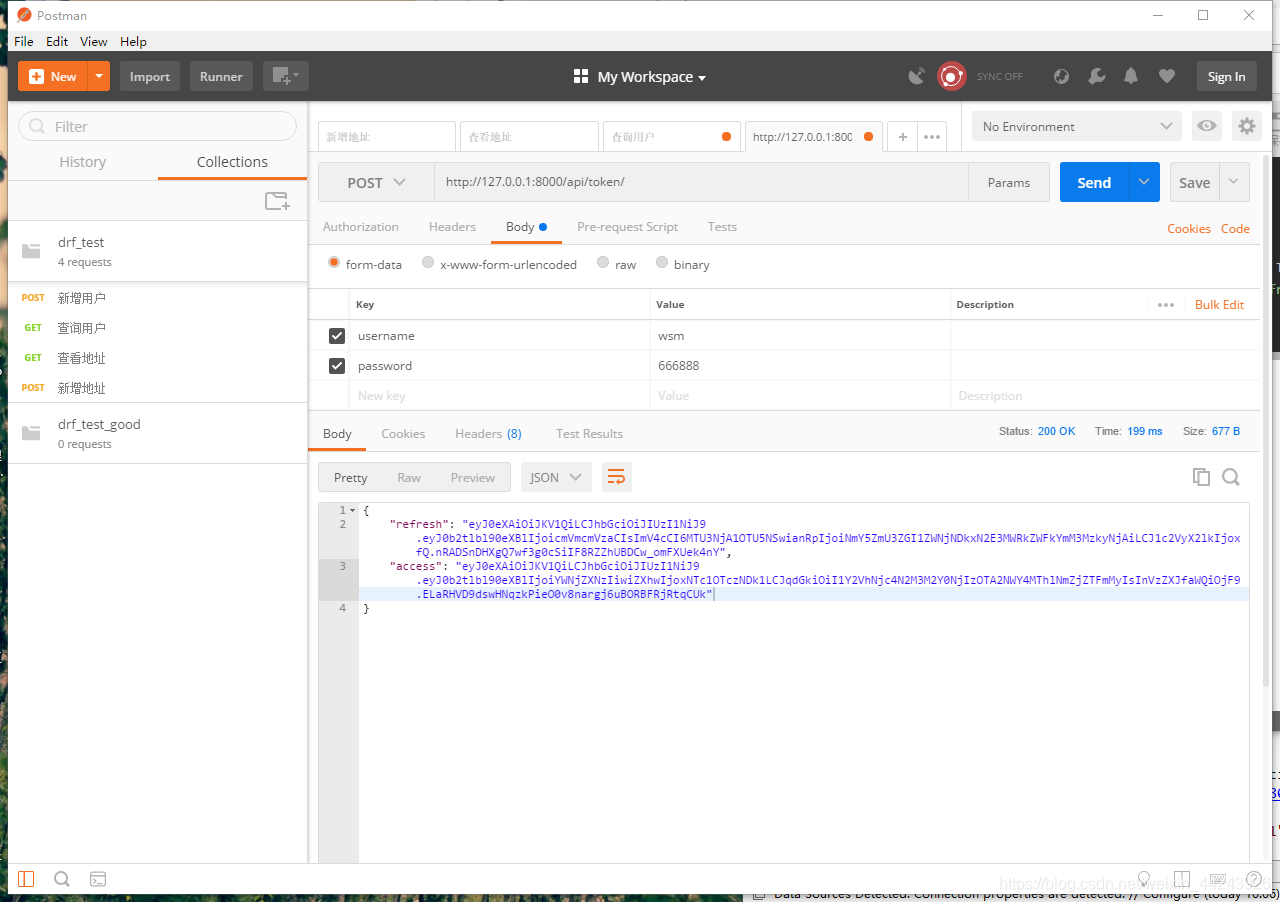Click the Params button
This screenshot has height=902, width=1280.
click(1009, 182)
